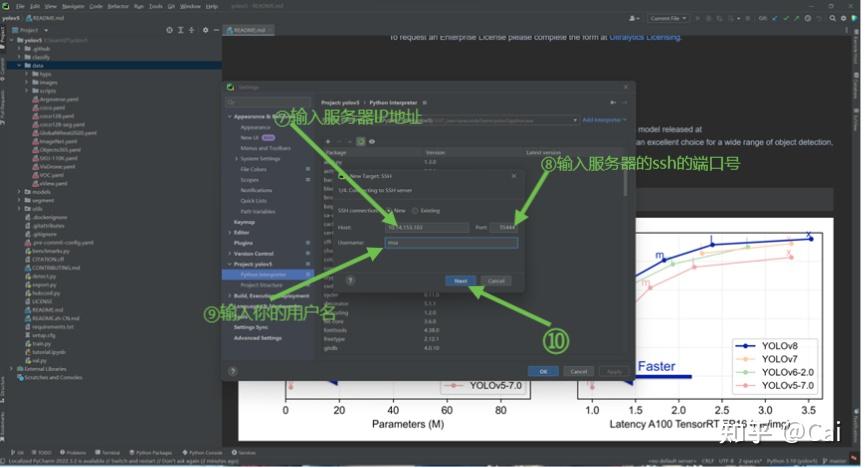Open the Current File run configuration dropdown
Image resolution: width=865 pixels, height=468 pixels.
tap(668, 18)
